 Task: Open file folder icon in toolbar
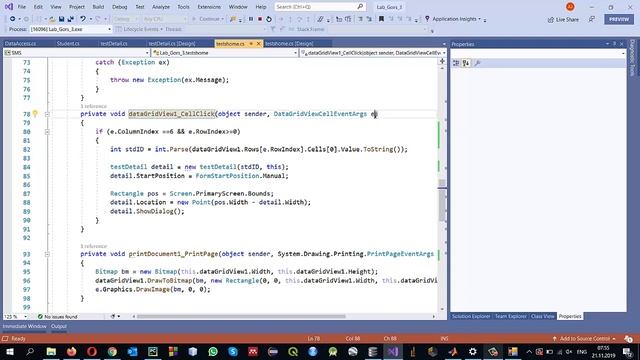52,19
